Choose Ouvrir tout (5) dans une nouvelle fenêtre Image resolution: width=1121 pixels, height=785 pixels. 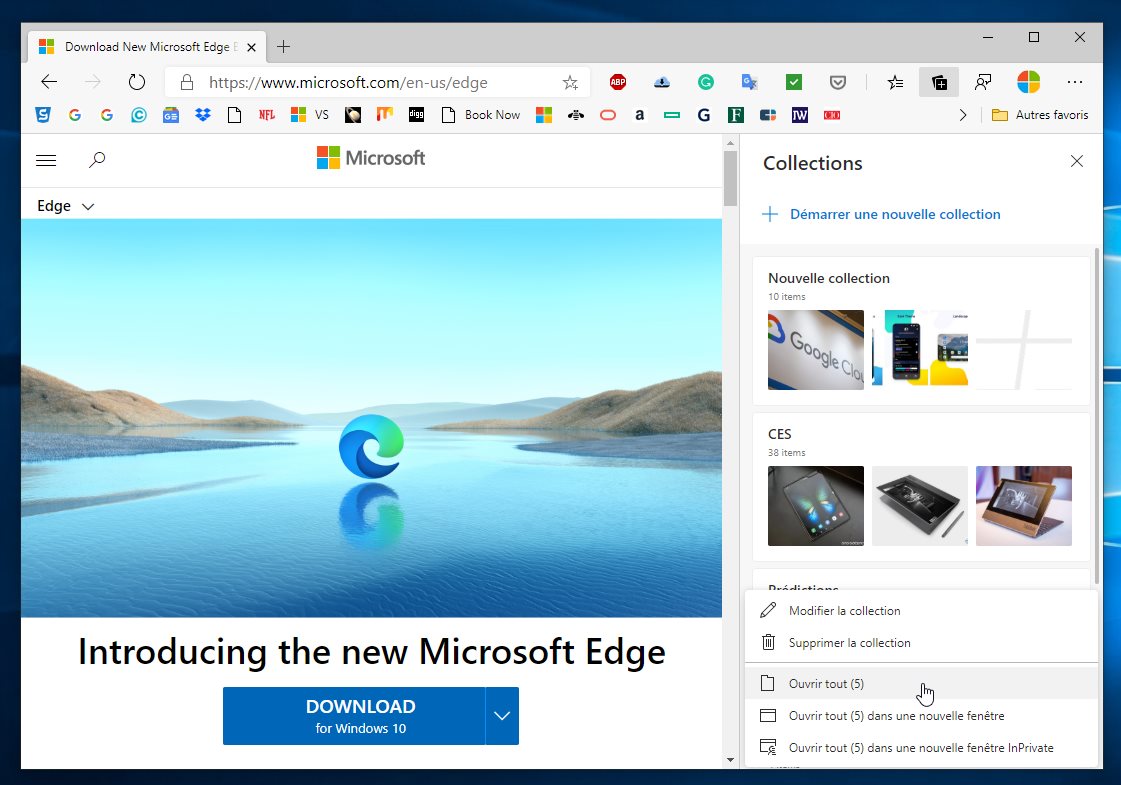tap(921, 716)
